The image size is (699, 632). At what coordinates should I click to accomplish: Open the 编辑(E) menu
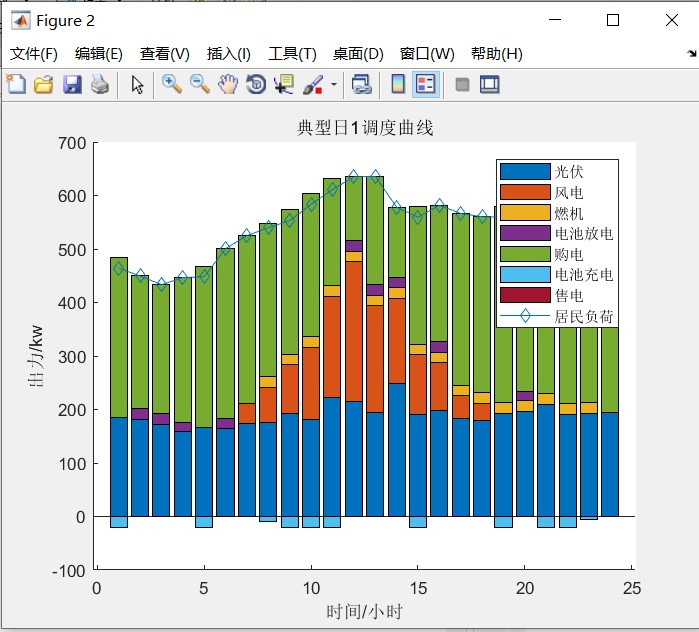[x=99, y=54]
